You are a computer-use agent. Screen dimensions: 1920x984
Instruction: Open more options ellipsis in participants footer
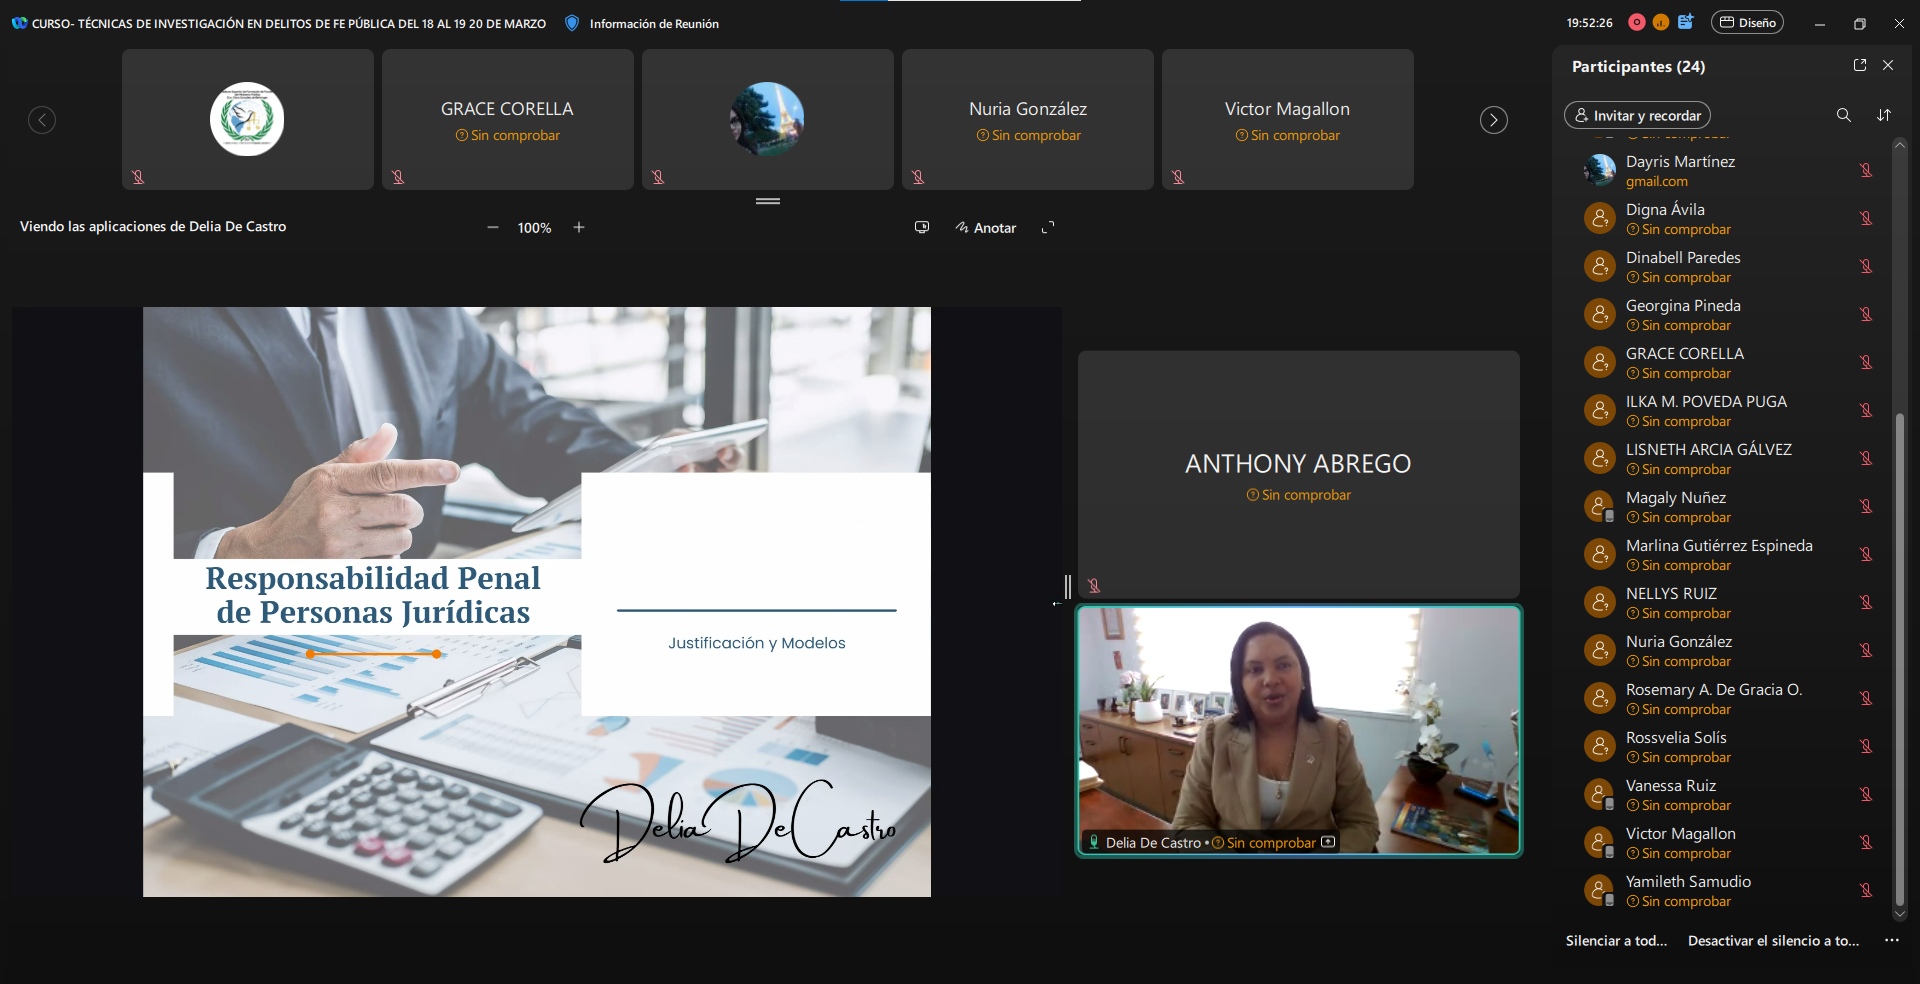(1891, 941)
